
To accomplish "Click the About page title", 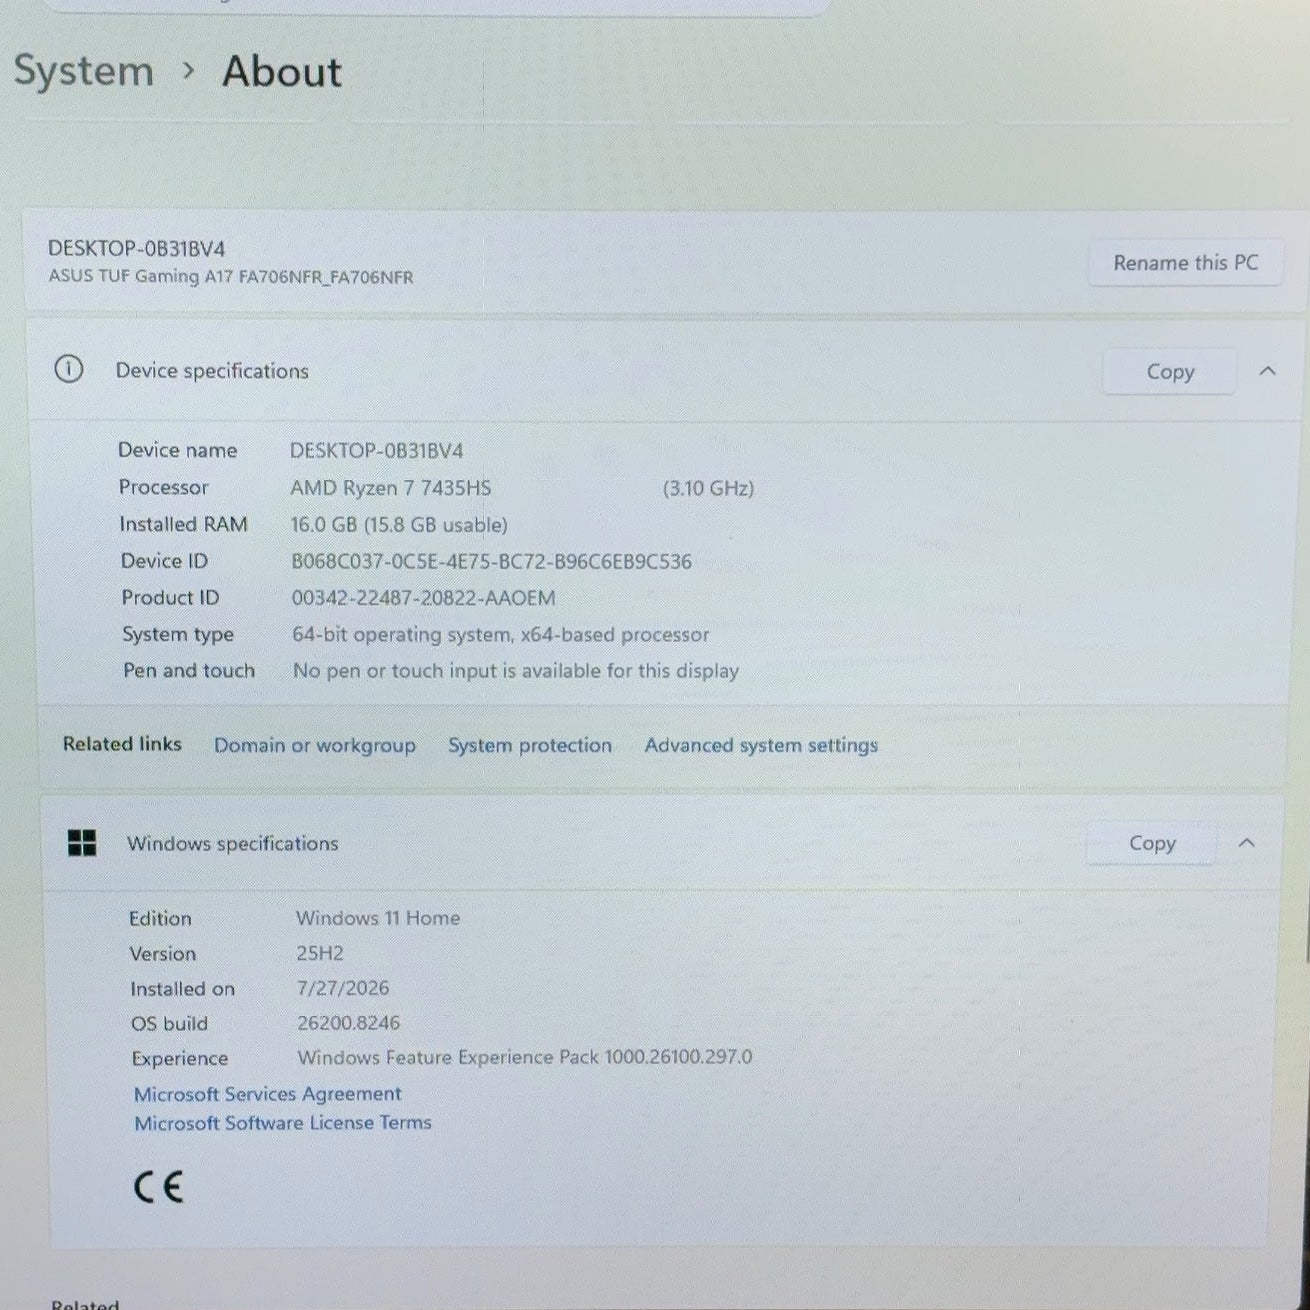I will [x=282, y=71].
